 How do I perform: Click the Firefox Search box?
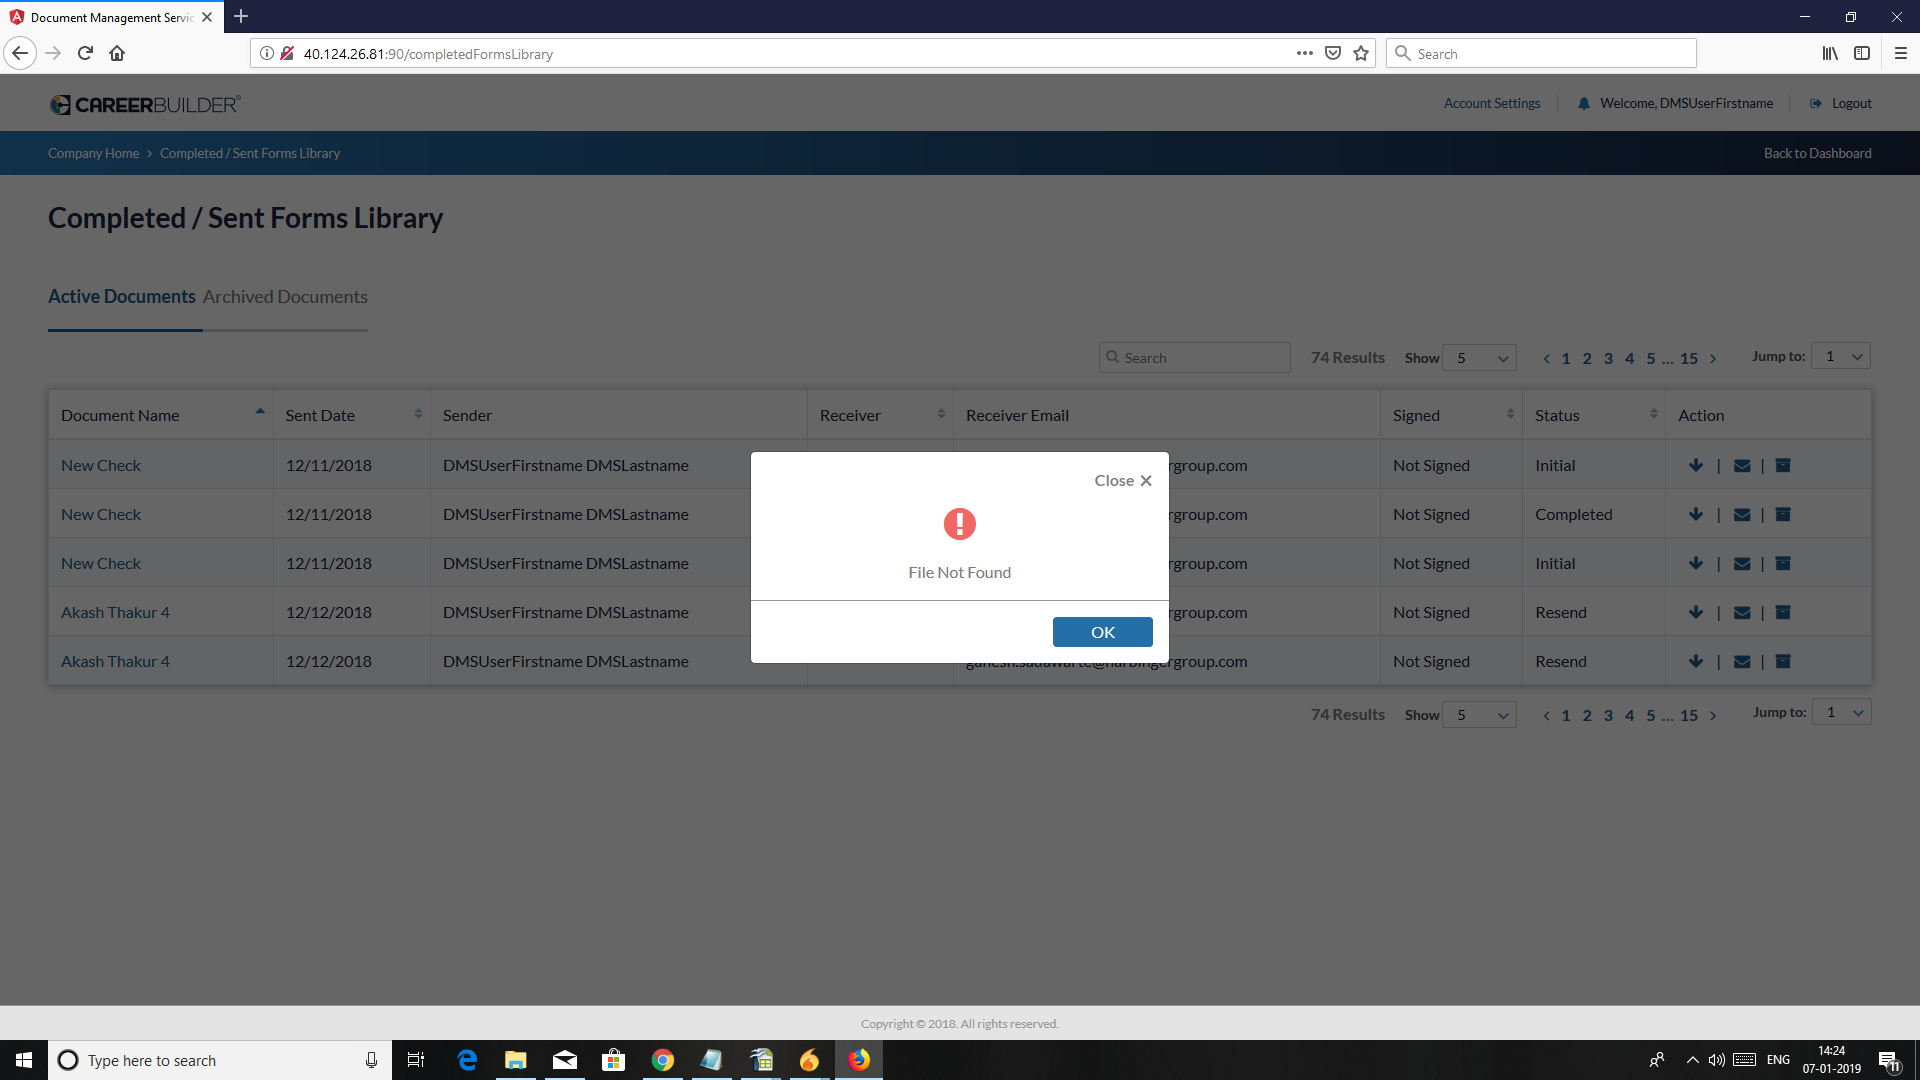pos(1541,54)
